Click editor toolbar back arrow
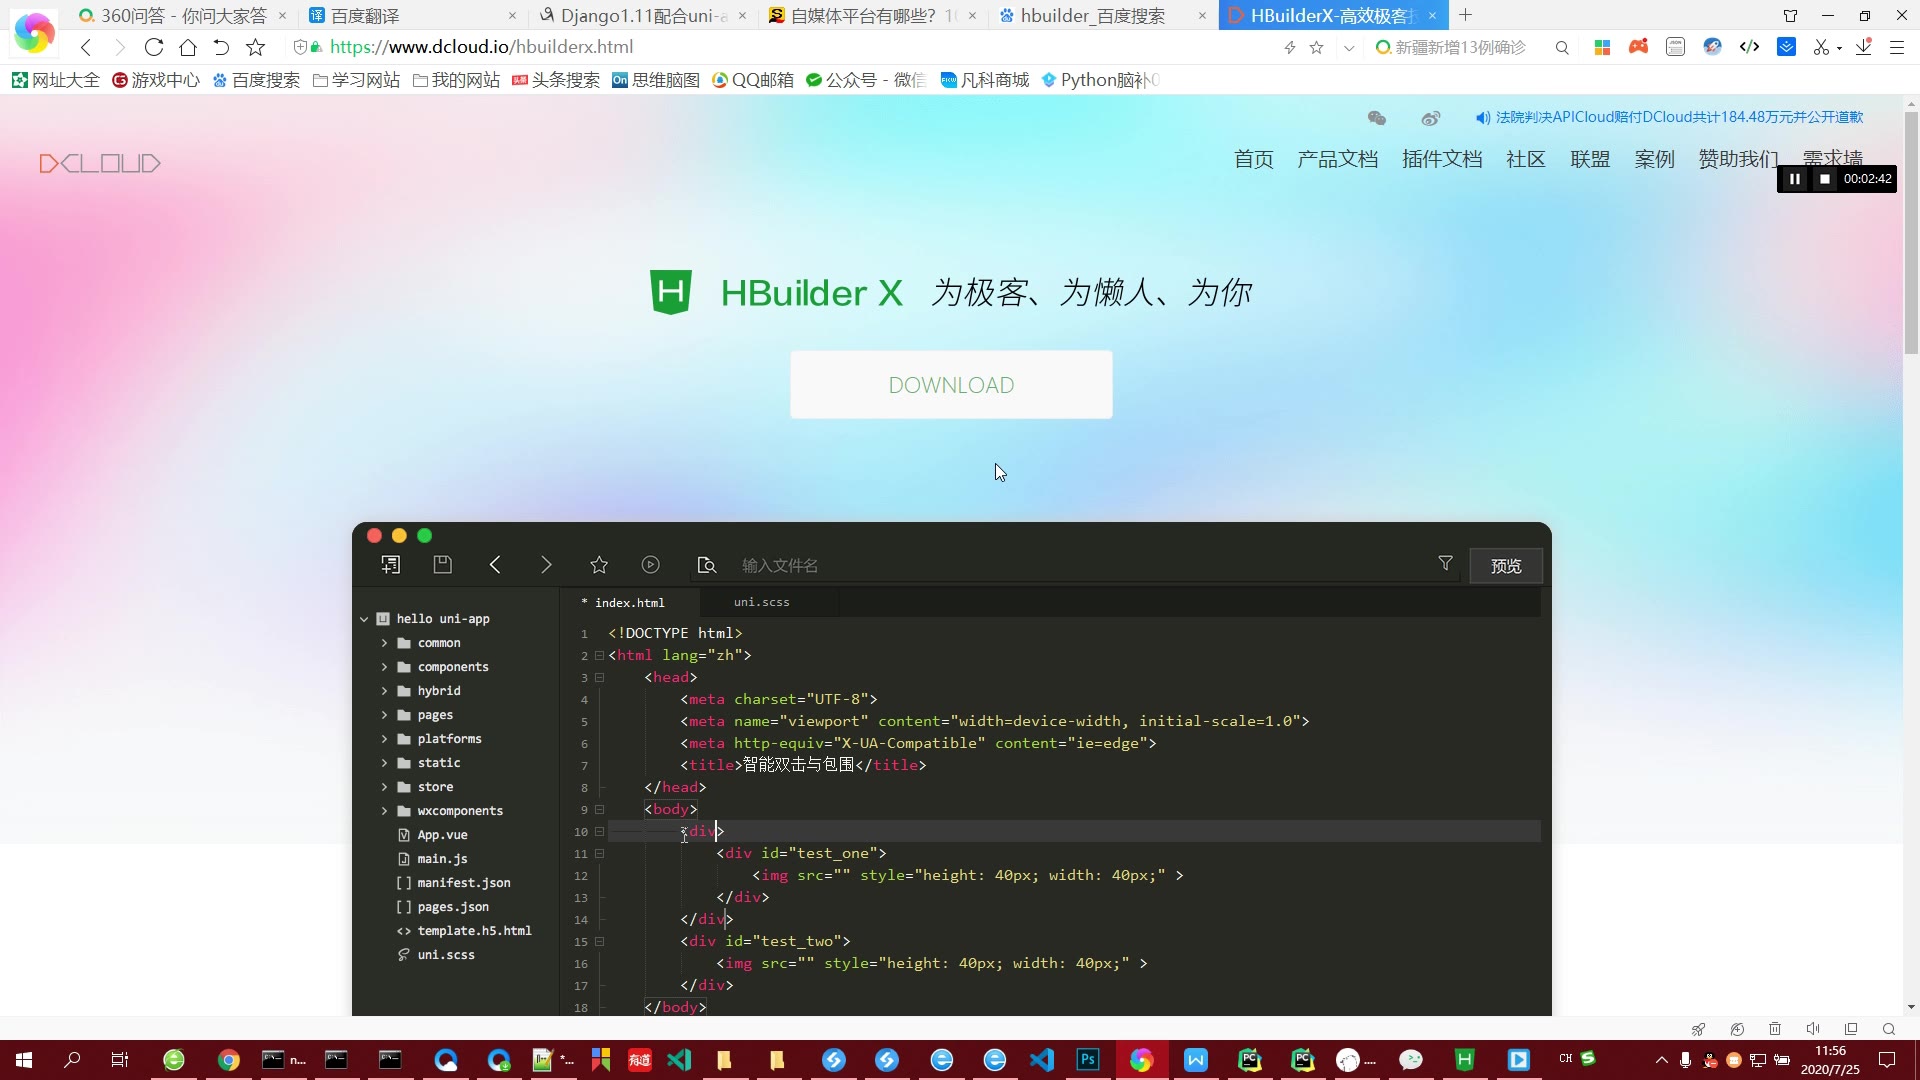 click(495, 565)
